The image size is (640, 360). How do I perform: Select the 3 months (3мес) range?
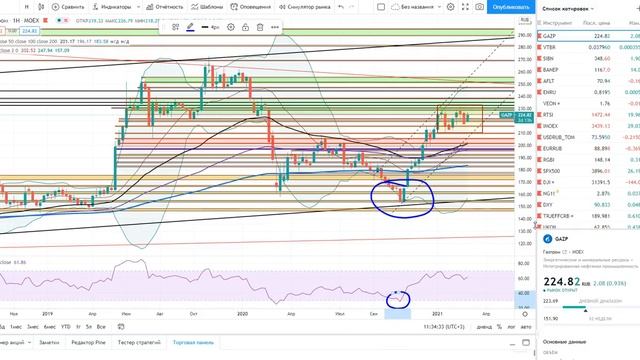tap(33, 327)
